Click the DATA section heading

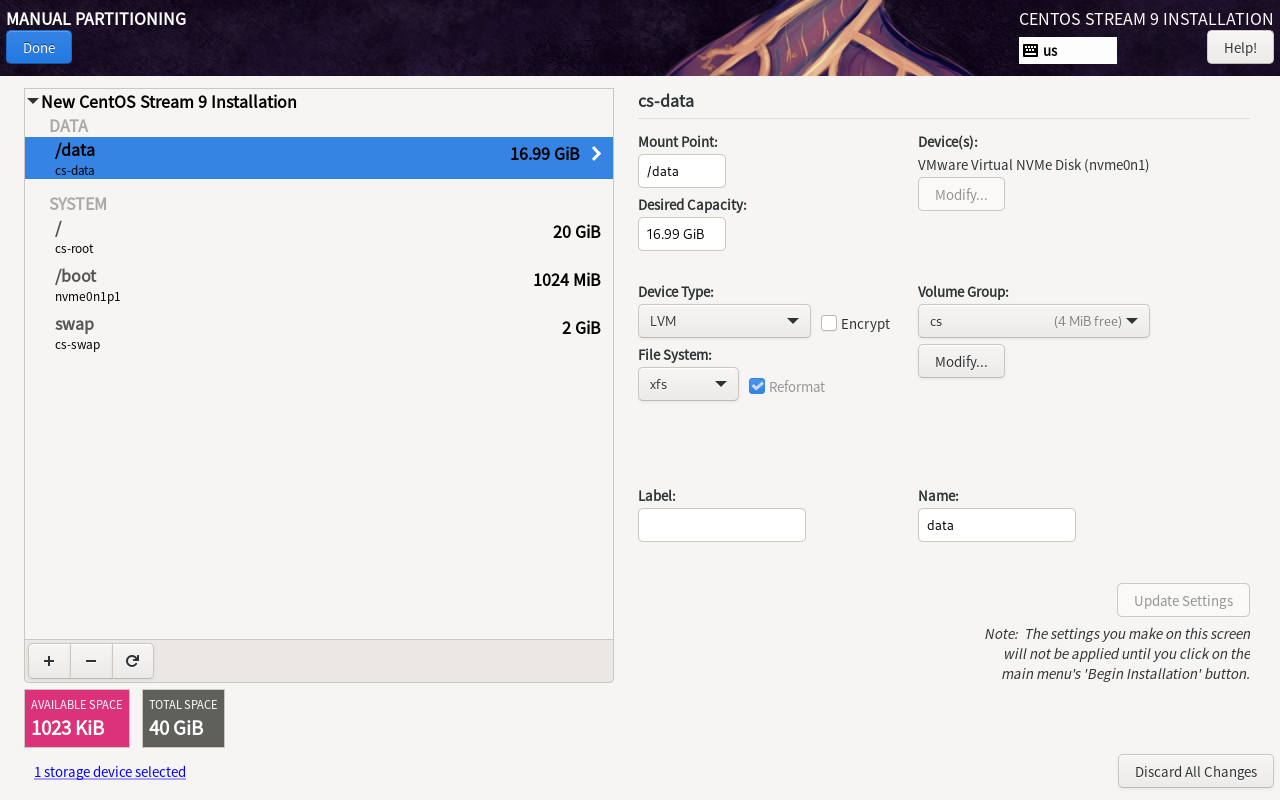[x=69, y=126]
